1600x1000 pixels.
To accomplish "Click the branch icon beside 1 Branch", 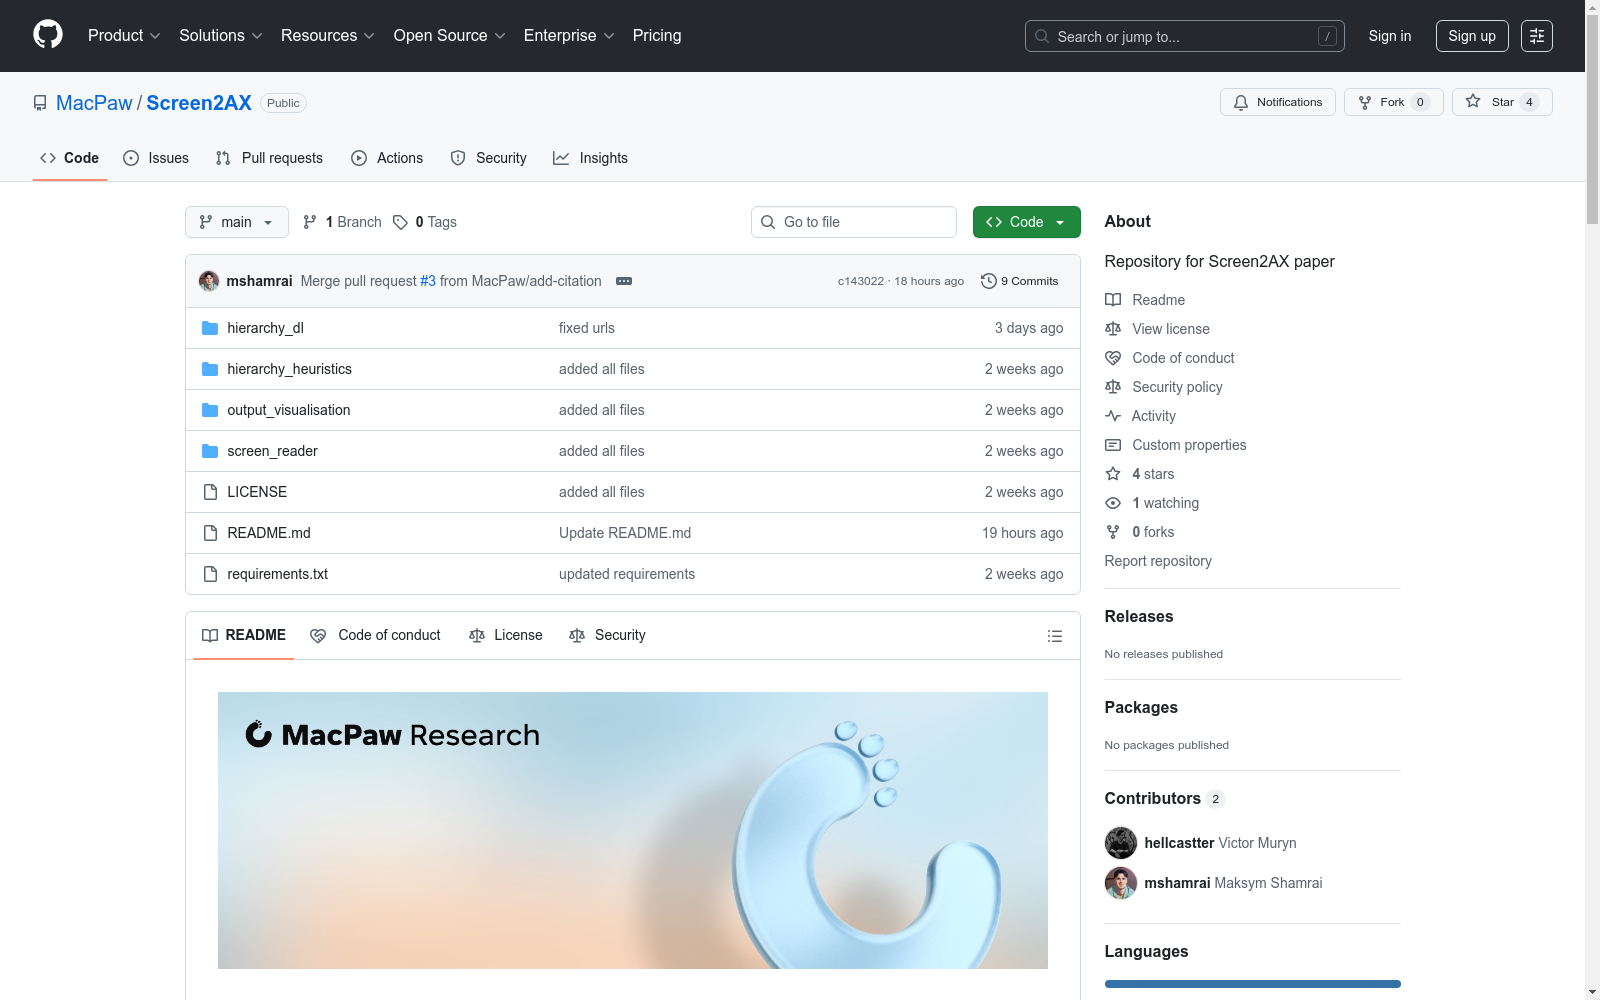I will point(310,222).
